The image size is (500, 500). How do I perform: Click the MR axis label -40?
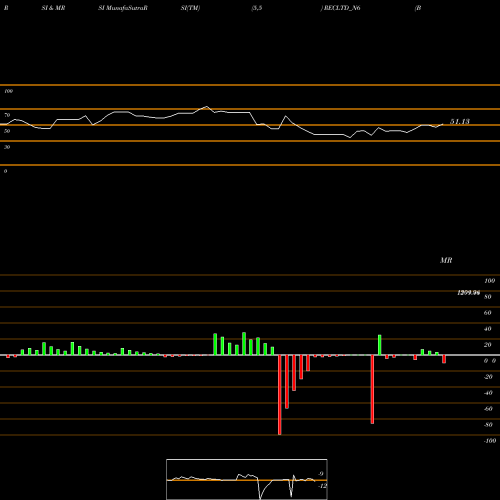(x=488, y=393)
